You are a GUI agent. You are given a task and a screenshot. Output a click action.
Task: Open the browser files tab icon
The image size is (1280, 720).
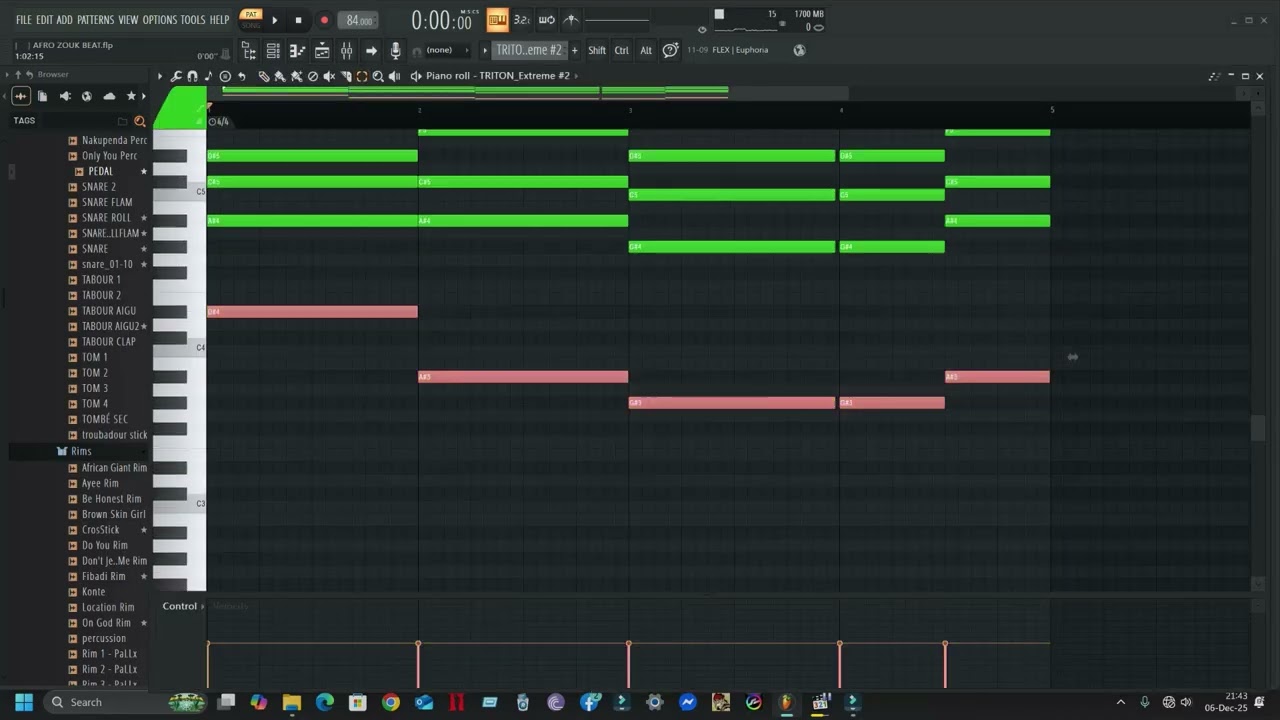tap(43, 96)
